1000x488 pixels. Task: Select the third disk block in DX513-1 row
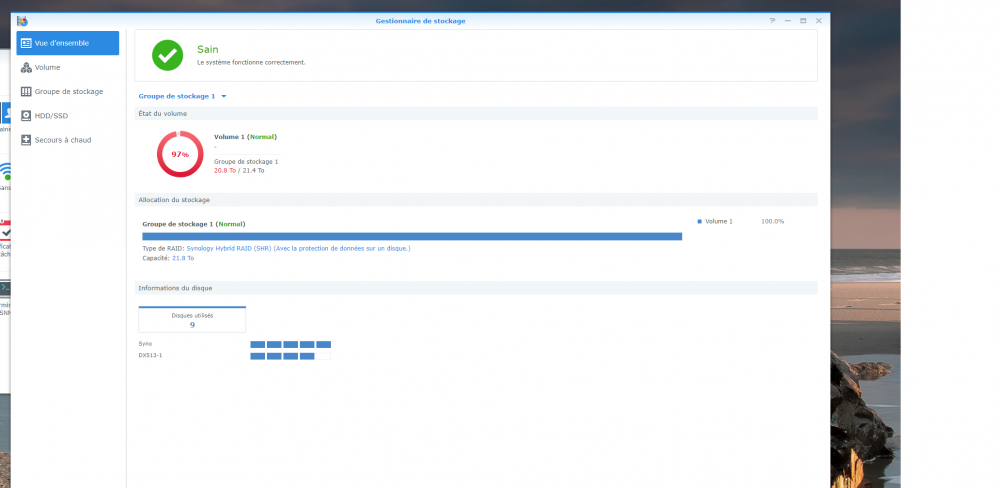(291, 356)
